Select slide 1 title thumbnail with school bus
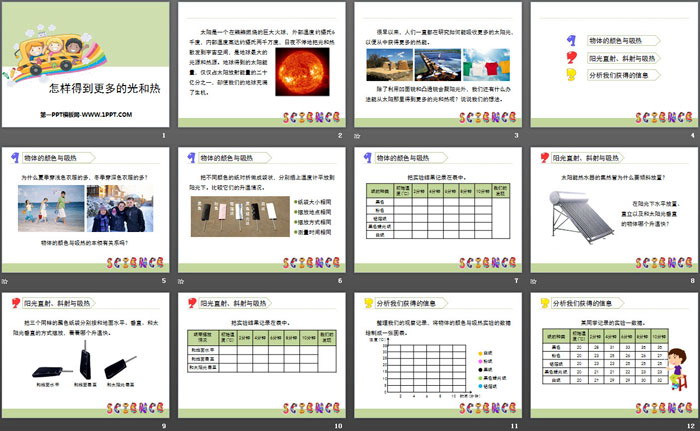Viewport: 700px width, 431px height. [x=86, y=71]
